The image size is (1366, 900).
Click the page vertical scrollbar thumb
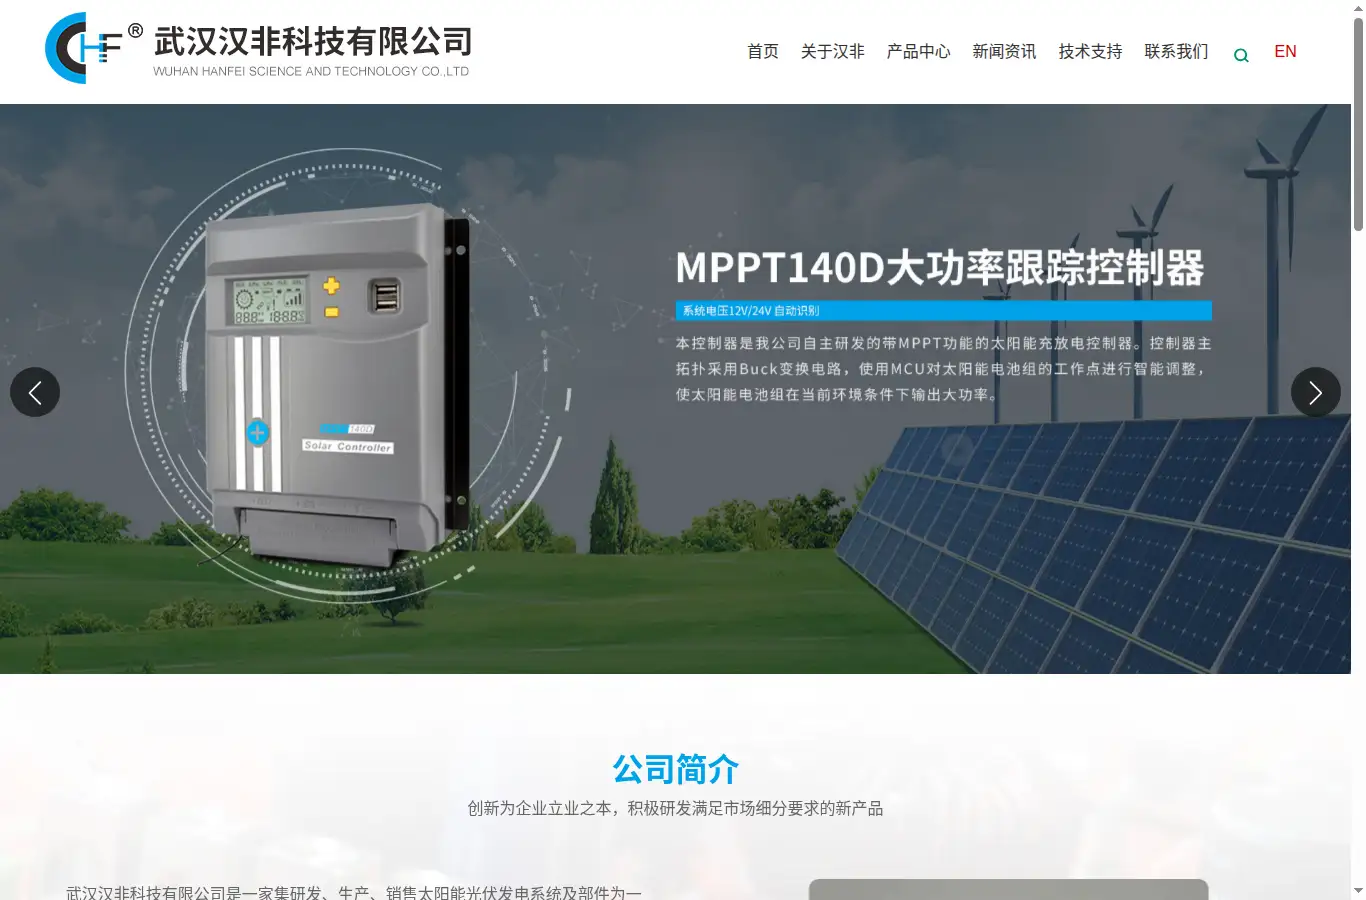coord(1358,125)
